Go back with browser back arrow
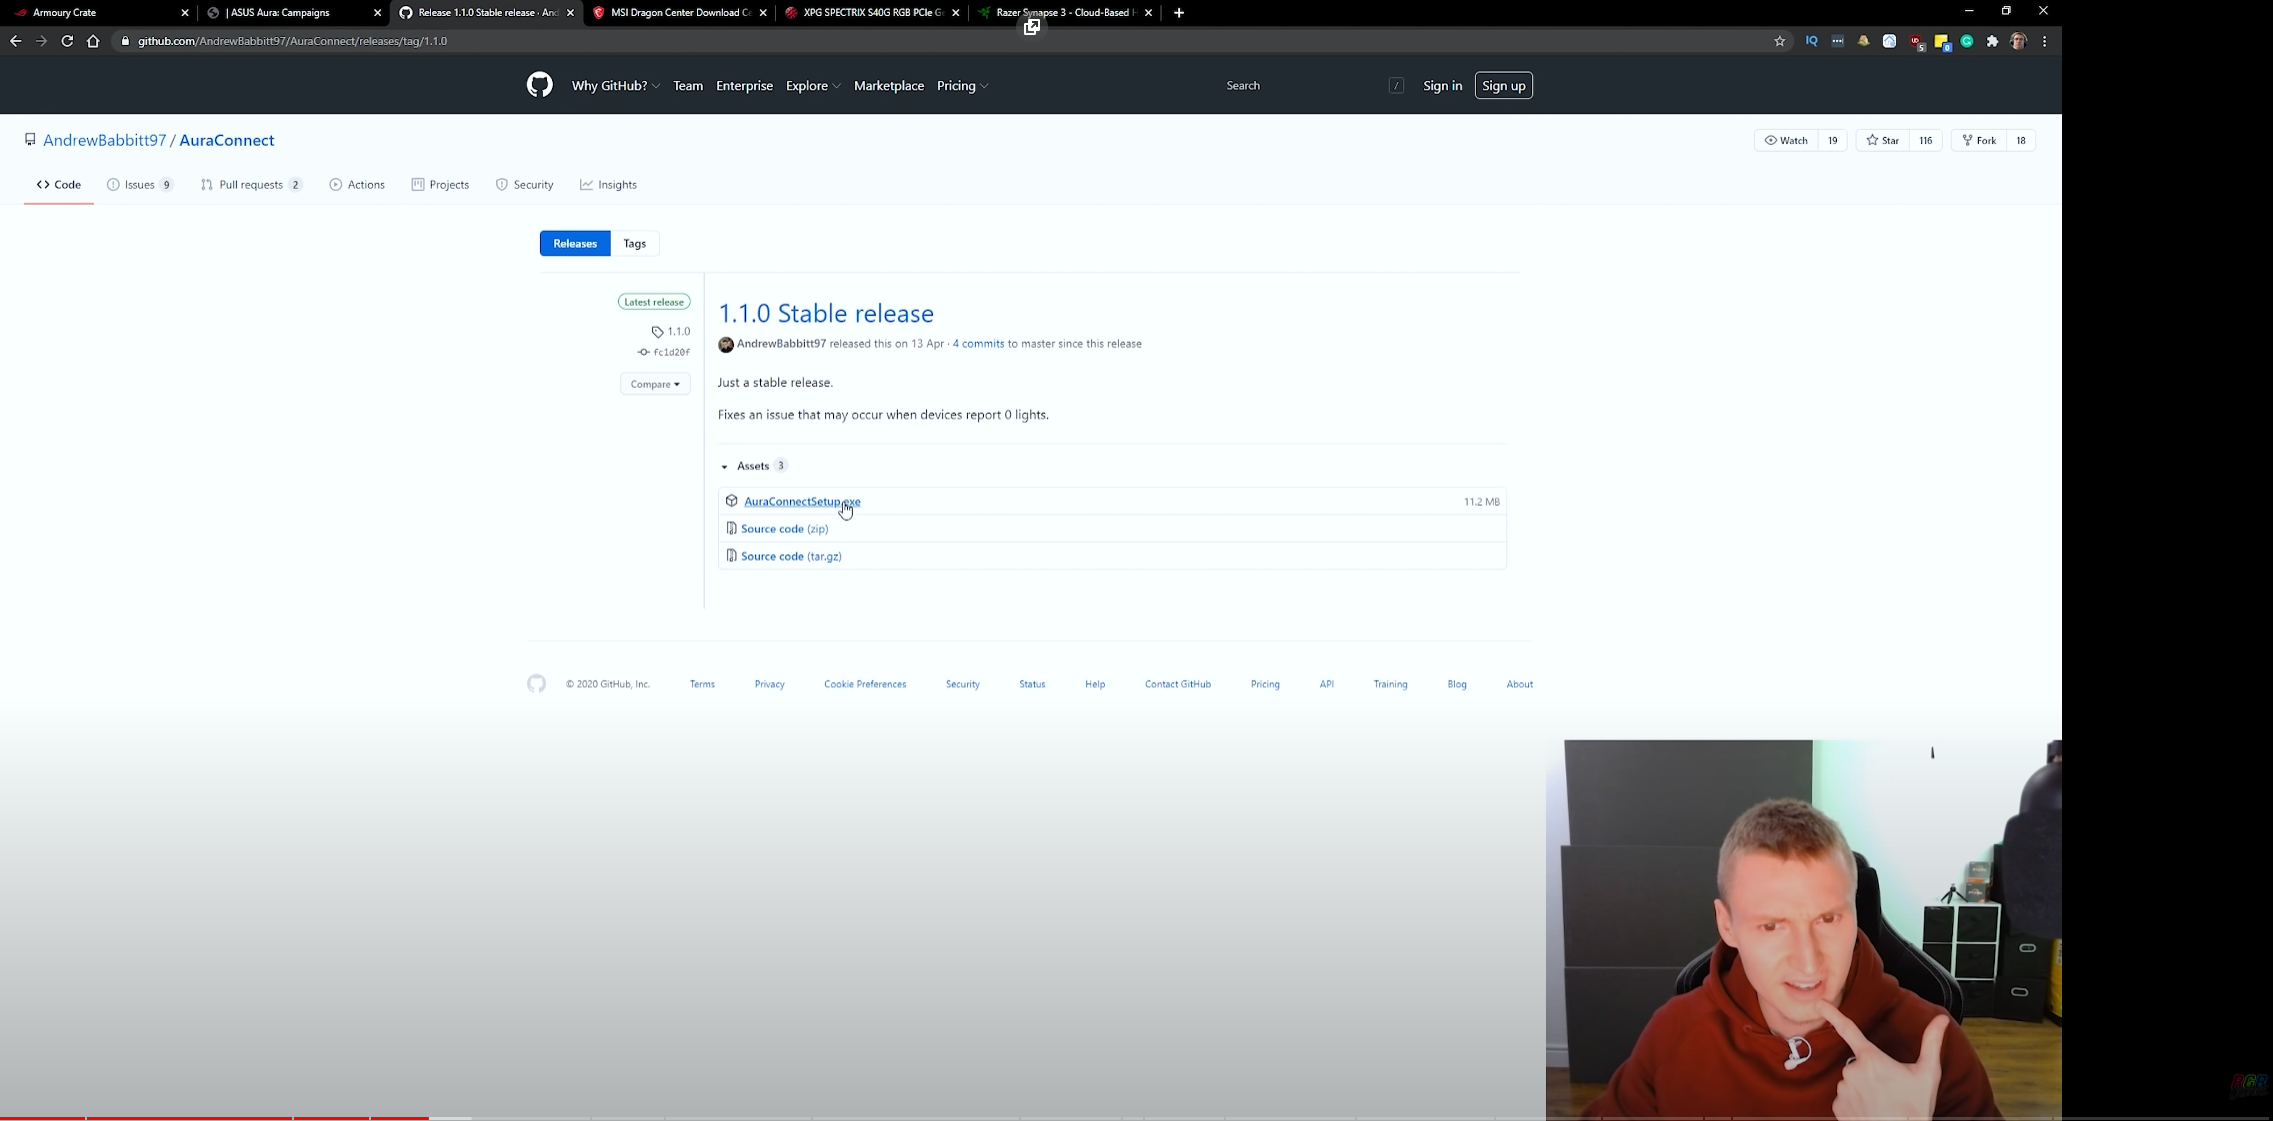 click(15, 41)
